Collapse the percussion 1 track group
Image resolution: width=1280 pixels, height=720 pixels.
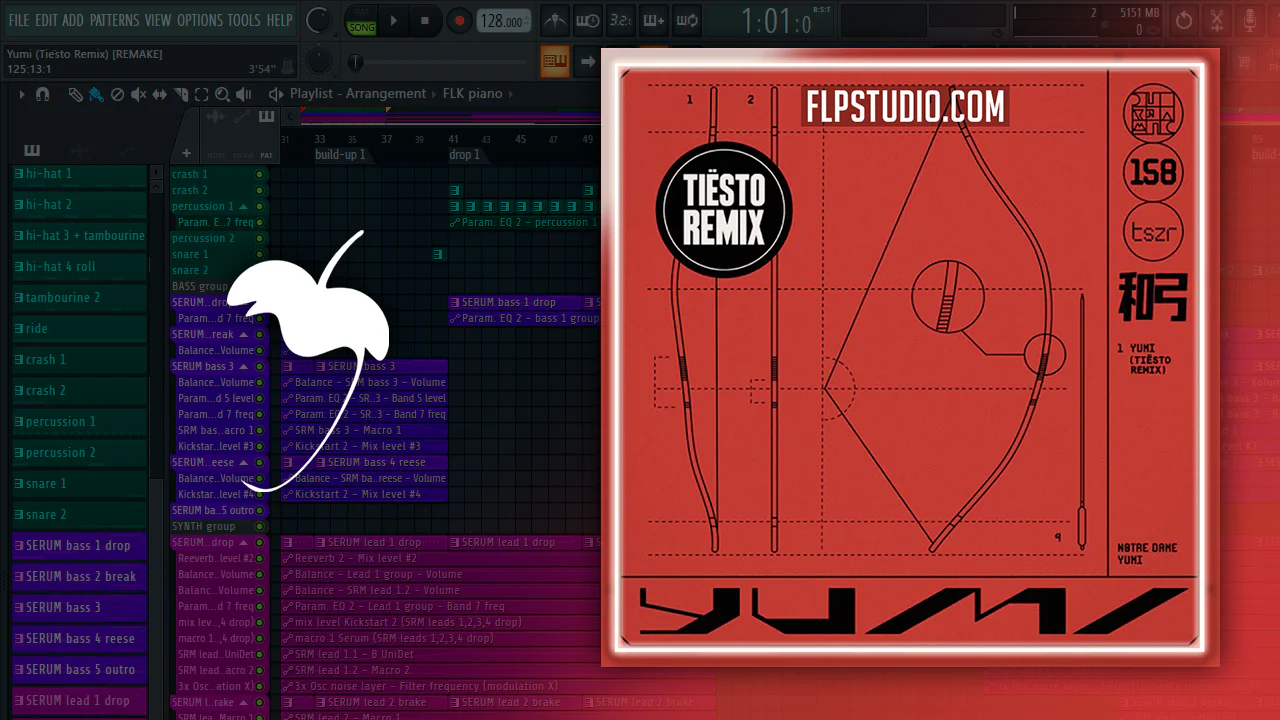[x=244, y=206]
